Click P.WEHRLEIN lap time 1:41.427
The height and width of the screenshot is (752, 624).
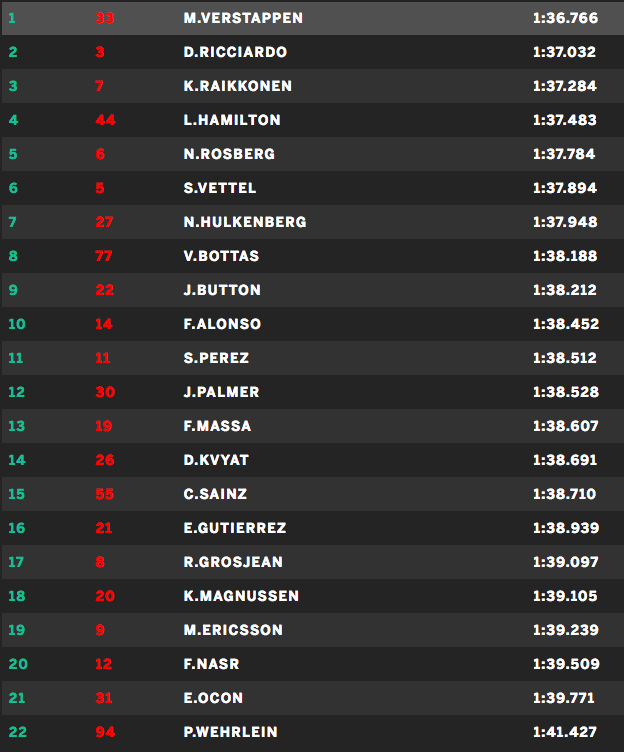click(x=565, y=732)
